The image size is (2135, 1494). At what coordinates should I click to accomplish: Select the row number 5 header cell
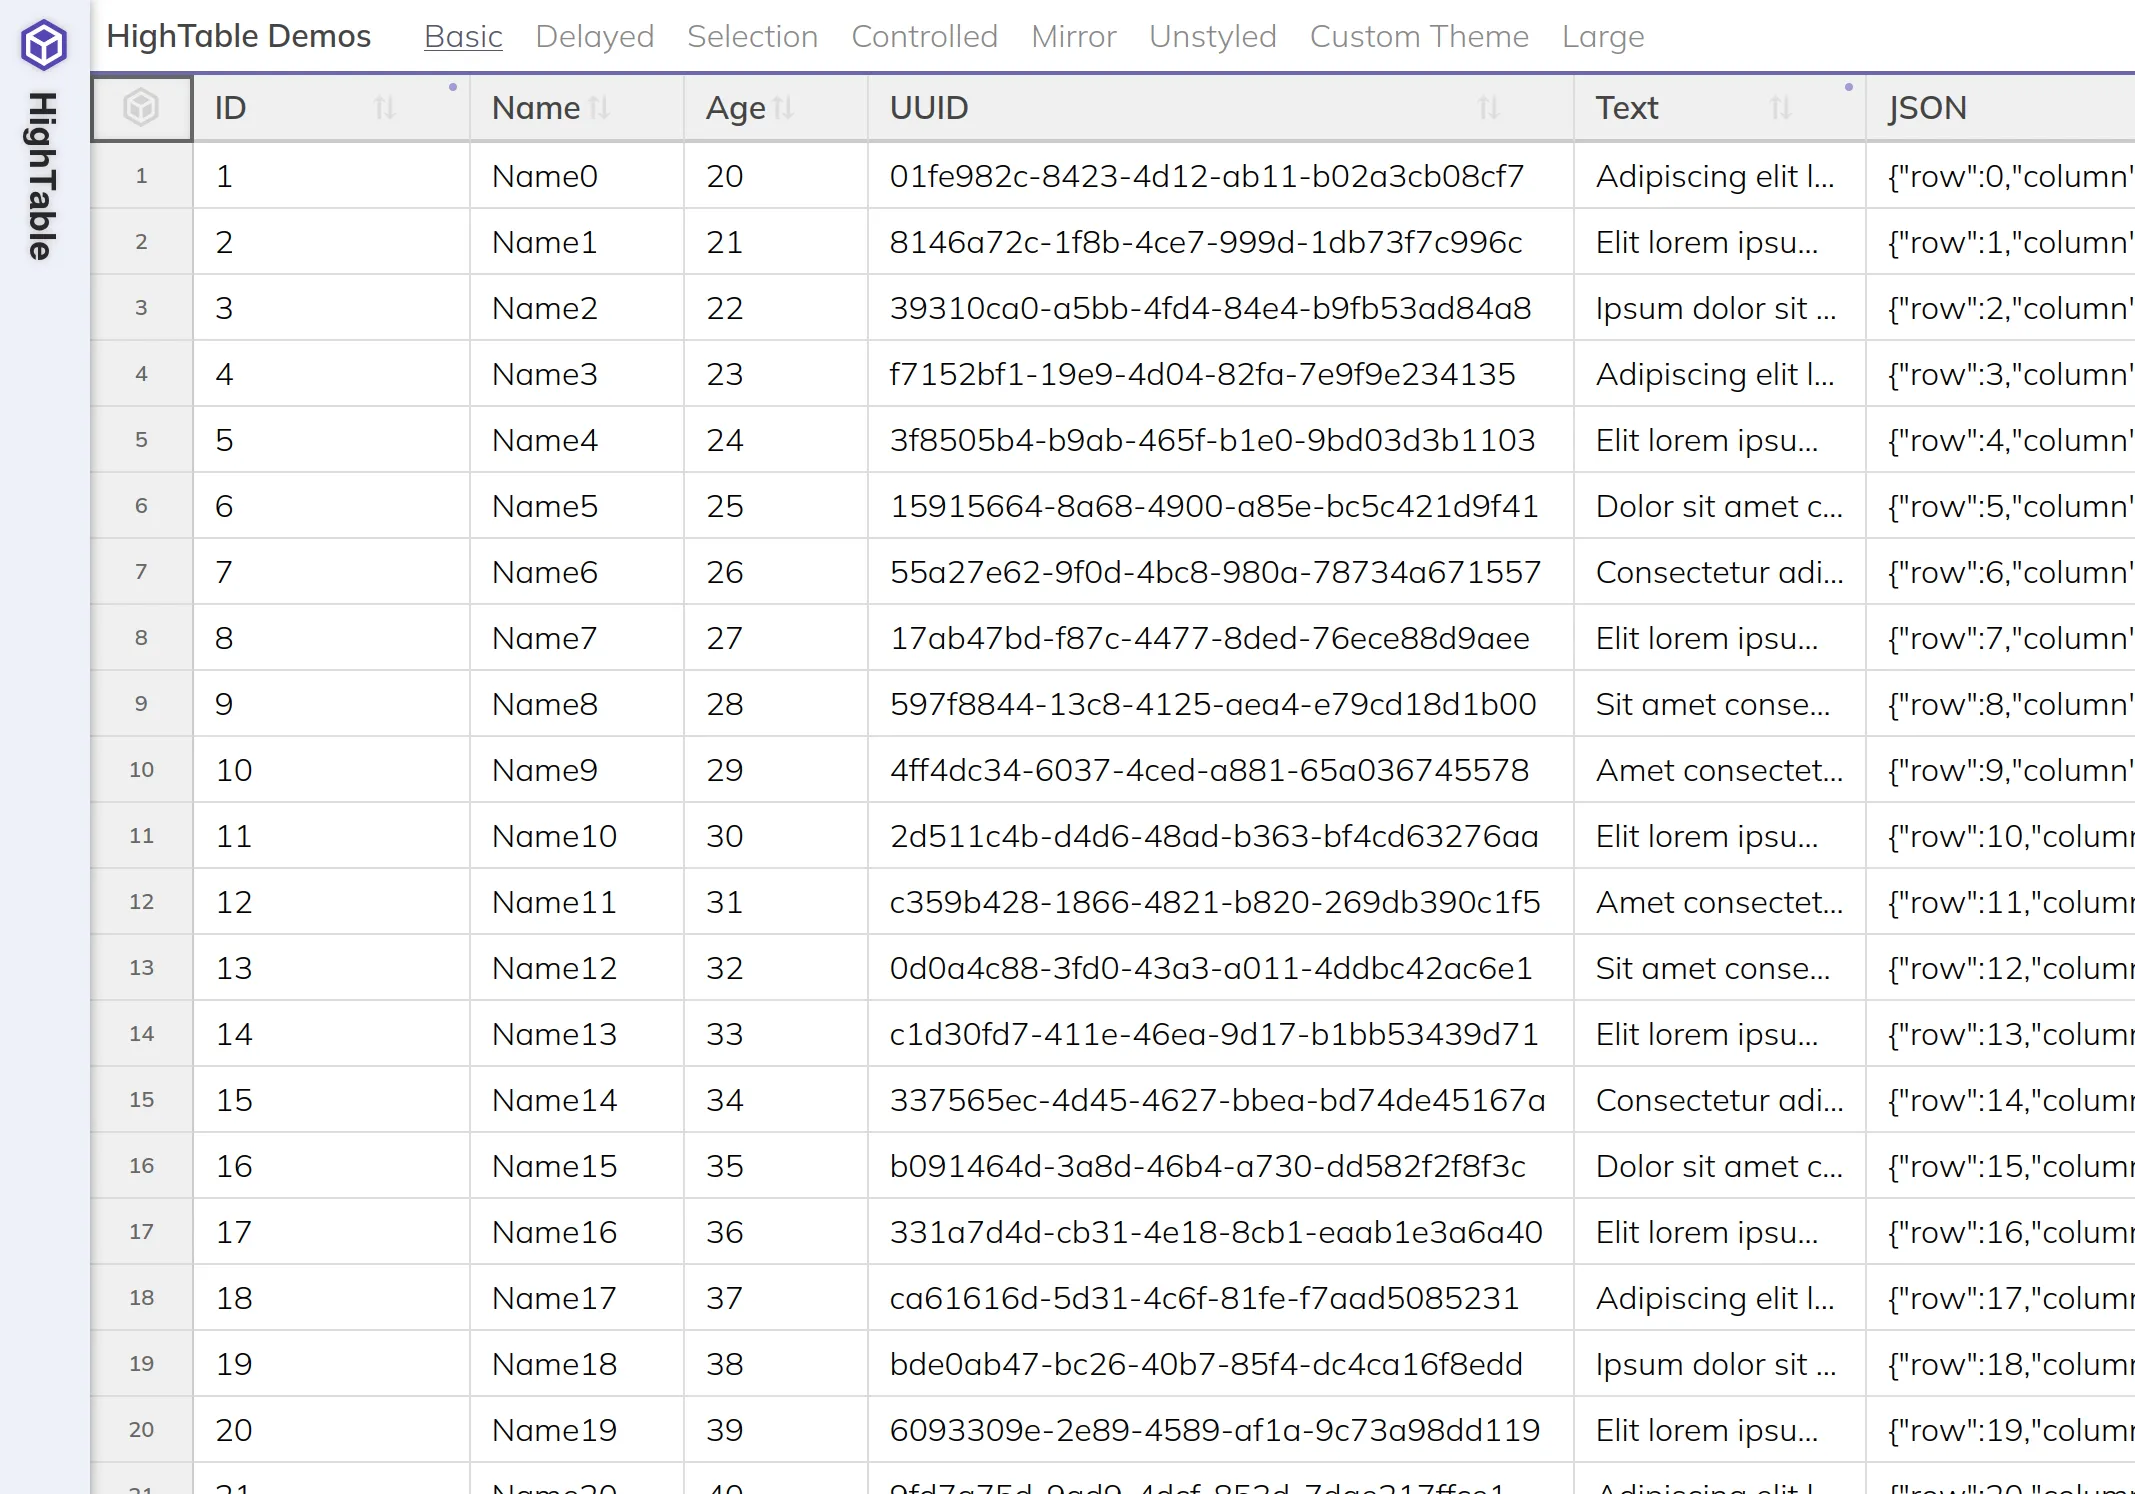(x=141, y=440)
